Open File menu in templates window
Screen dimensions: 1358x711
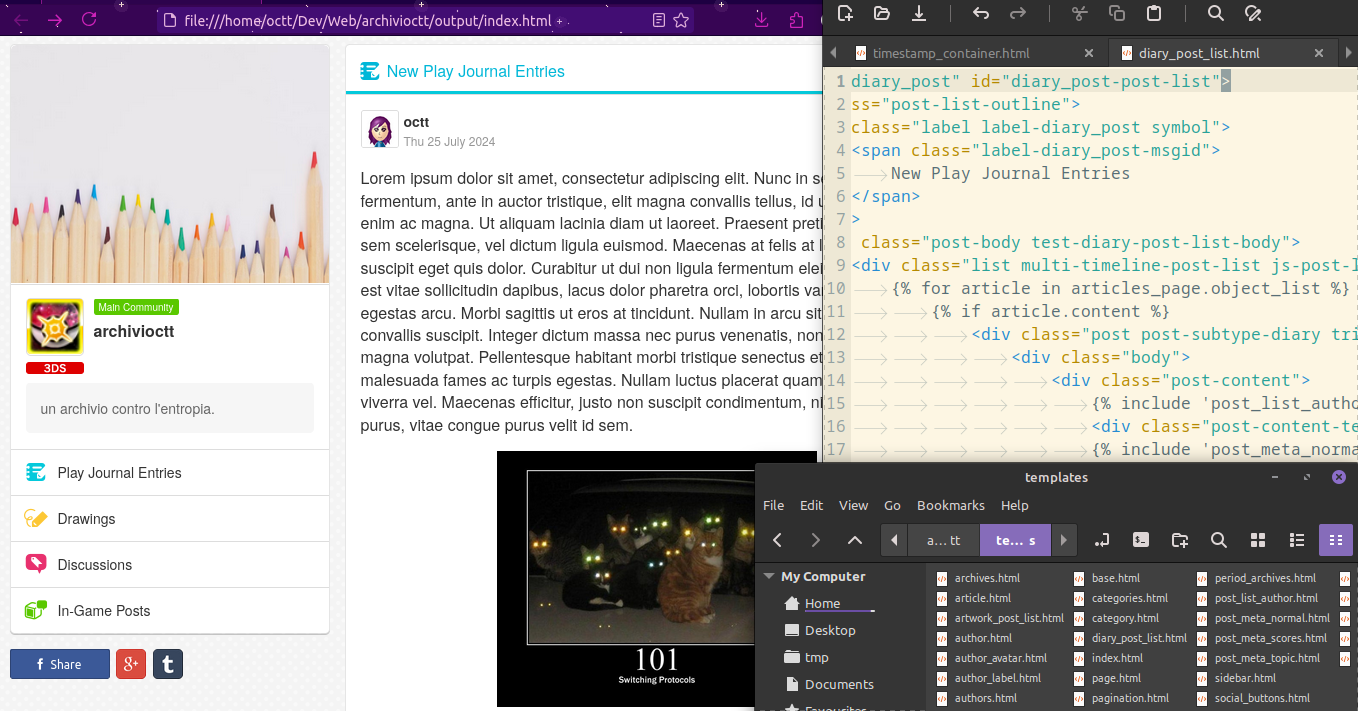click(774, 505)
